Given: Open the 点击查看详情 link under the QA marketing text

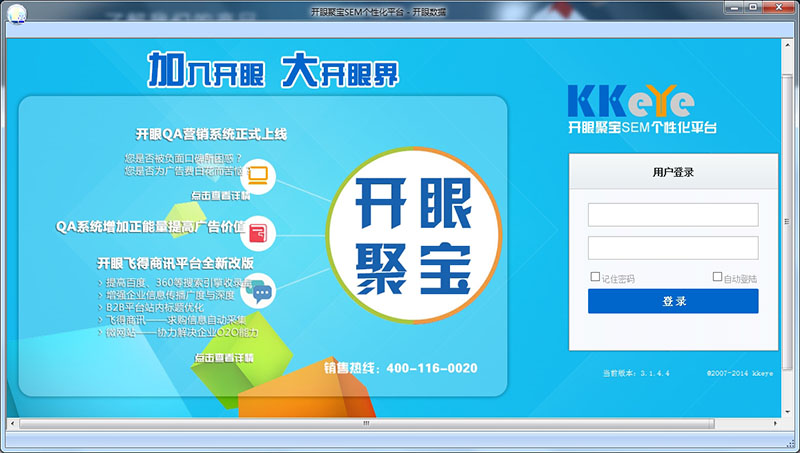Looking at the screenshot, I should click(x=220, y=196).
